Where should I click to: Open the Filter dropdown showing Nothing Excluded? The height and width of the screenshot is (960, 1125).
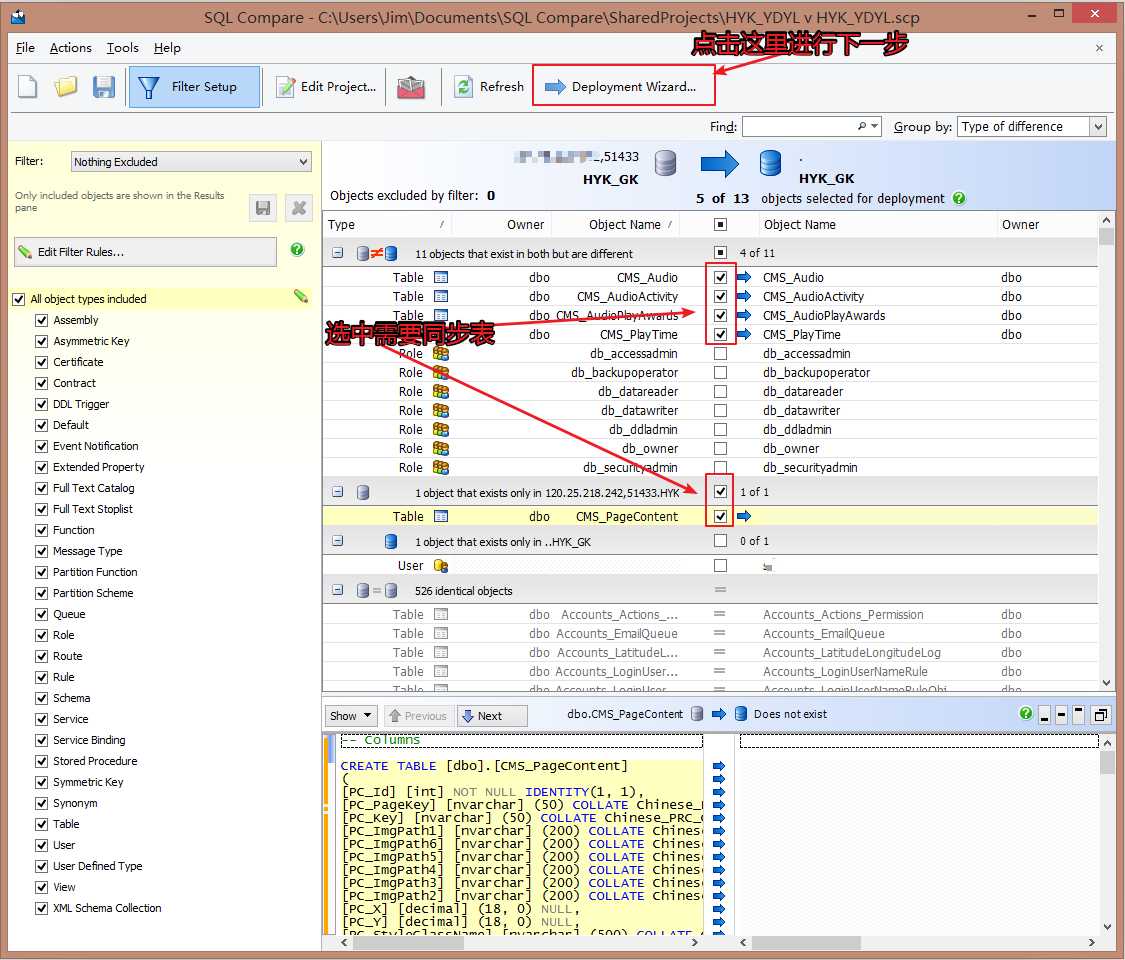click(x=191, y=161)
